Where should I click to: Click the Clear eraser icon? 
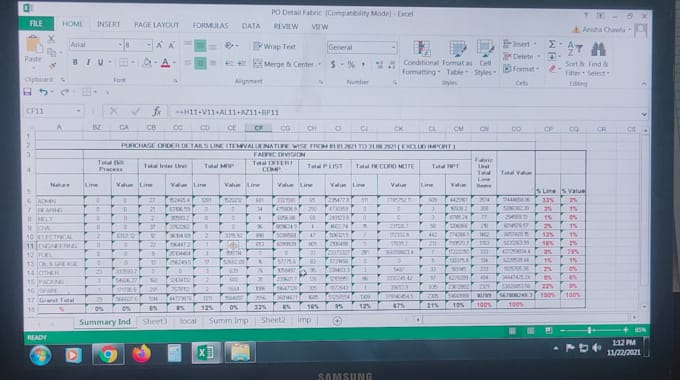(x=552, y=69)
